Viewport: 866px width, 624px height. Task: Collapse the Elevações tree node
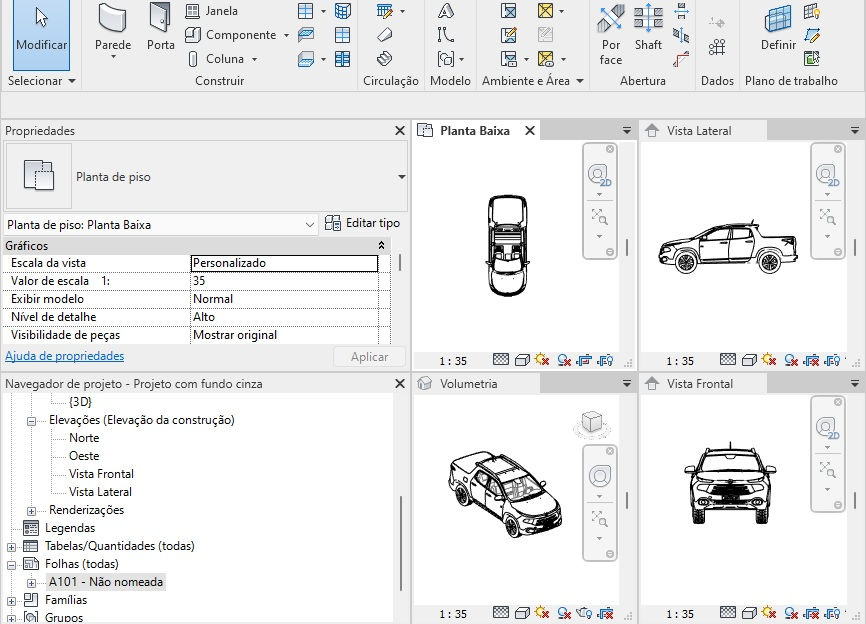pyautogui.click(x=31, y=421)
